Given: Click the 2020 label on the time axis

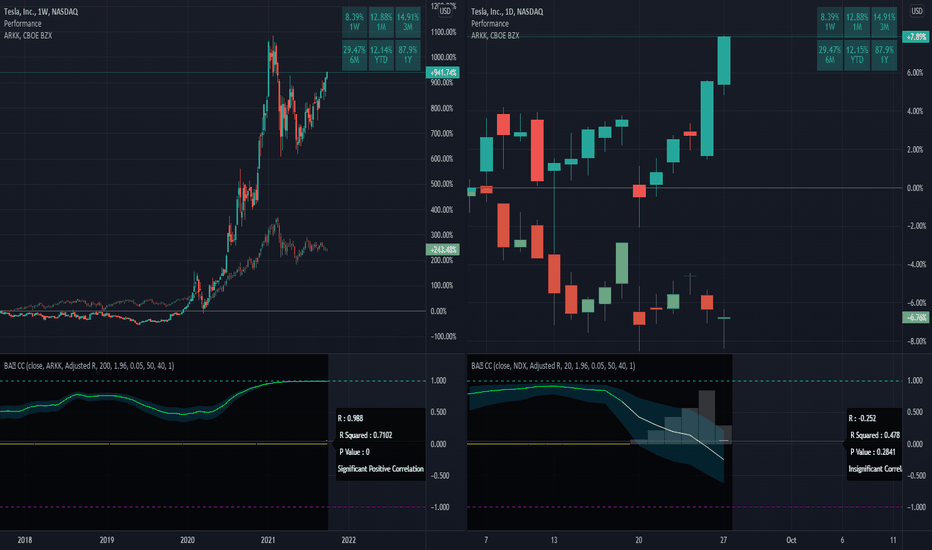Looking at the screenshot, I should tap(187, 540).
